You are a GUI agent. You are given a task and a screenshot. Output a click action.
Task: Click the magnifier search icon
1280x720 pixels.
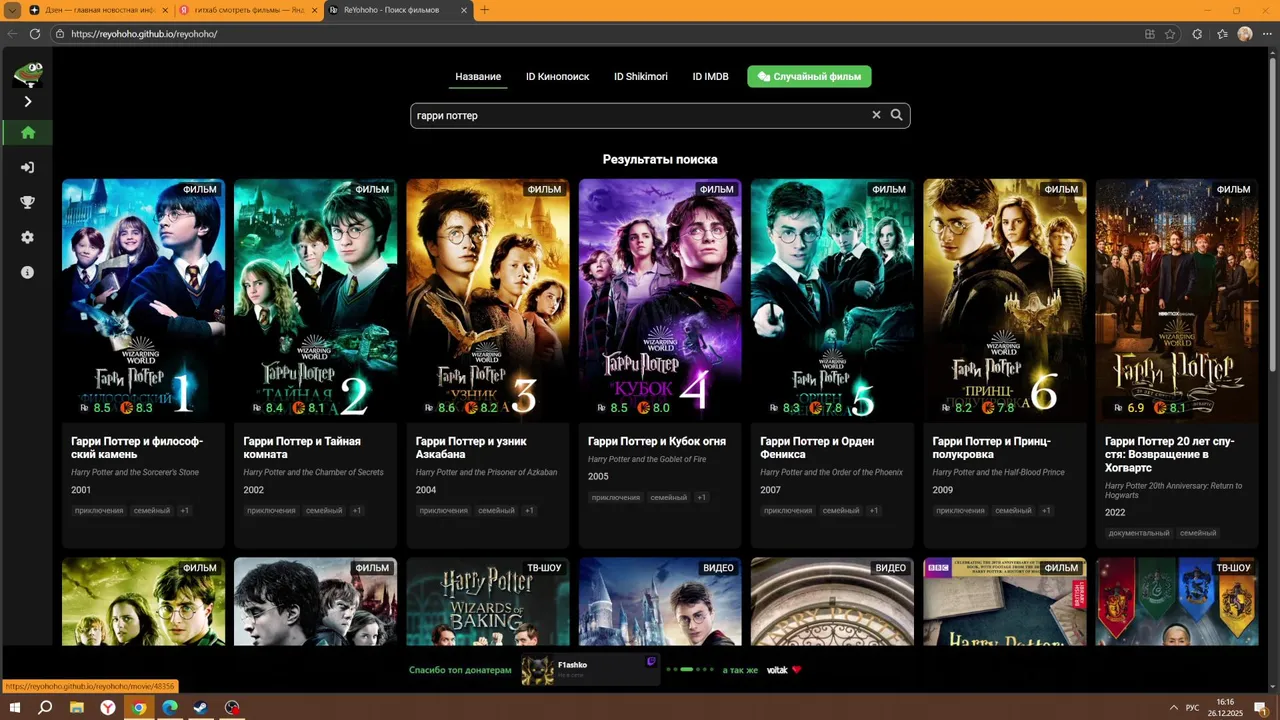click(x=897, y=115)
